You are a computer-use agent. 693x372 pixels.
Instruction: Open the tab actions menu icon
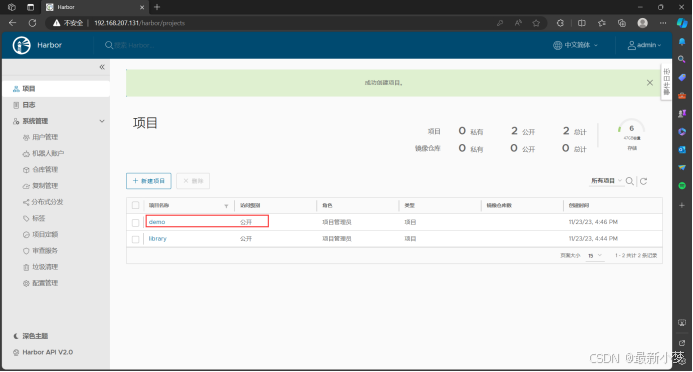pyautogui.click(x=30, y=7)
